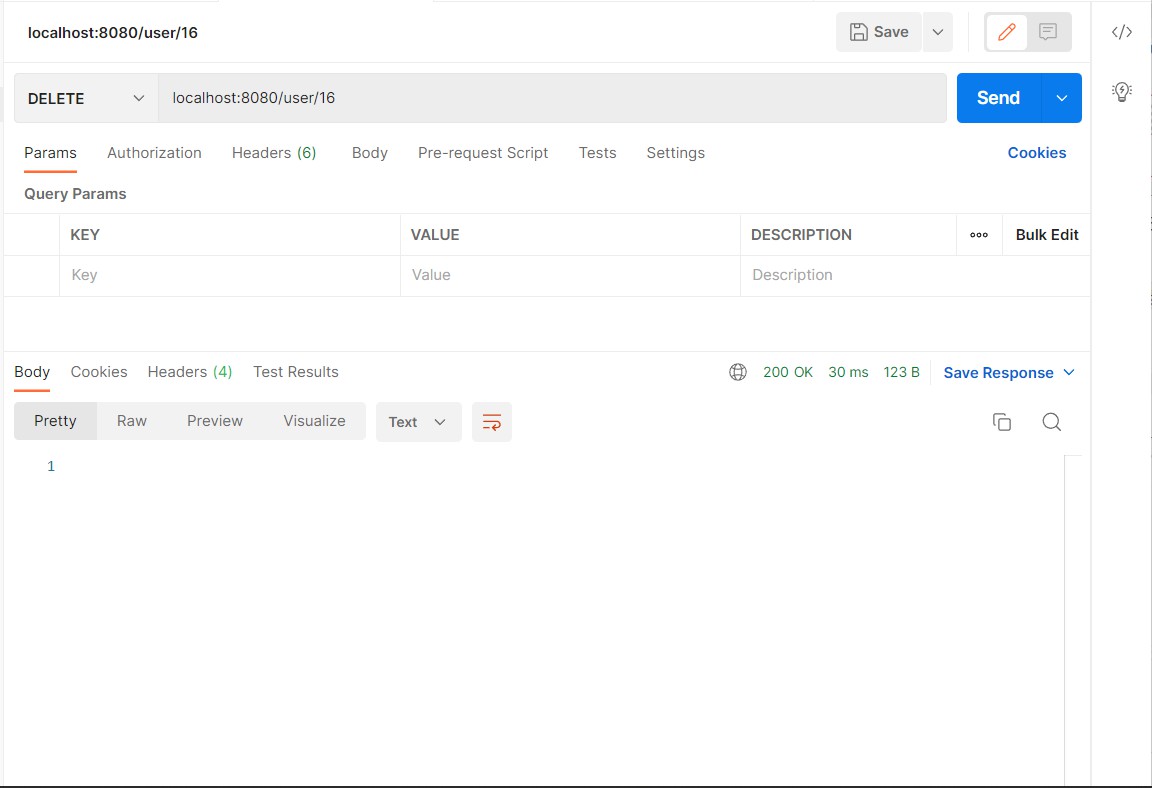
Task: Open the request Body tab
Action: pos(370,153)
